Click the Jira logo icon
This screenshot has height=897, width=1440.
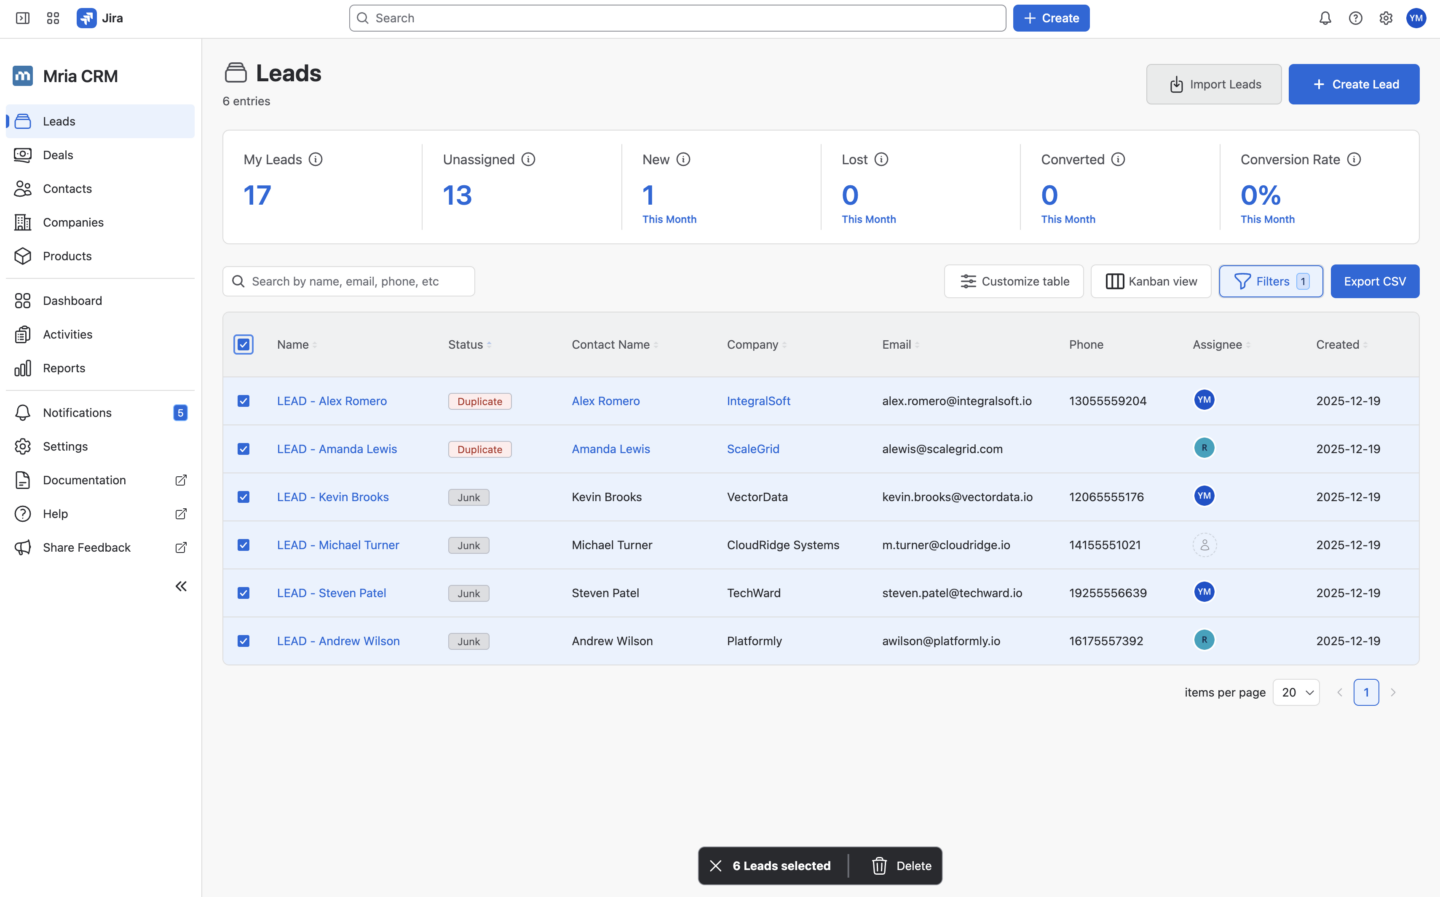tap(87, 18)
